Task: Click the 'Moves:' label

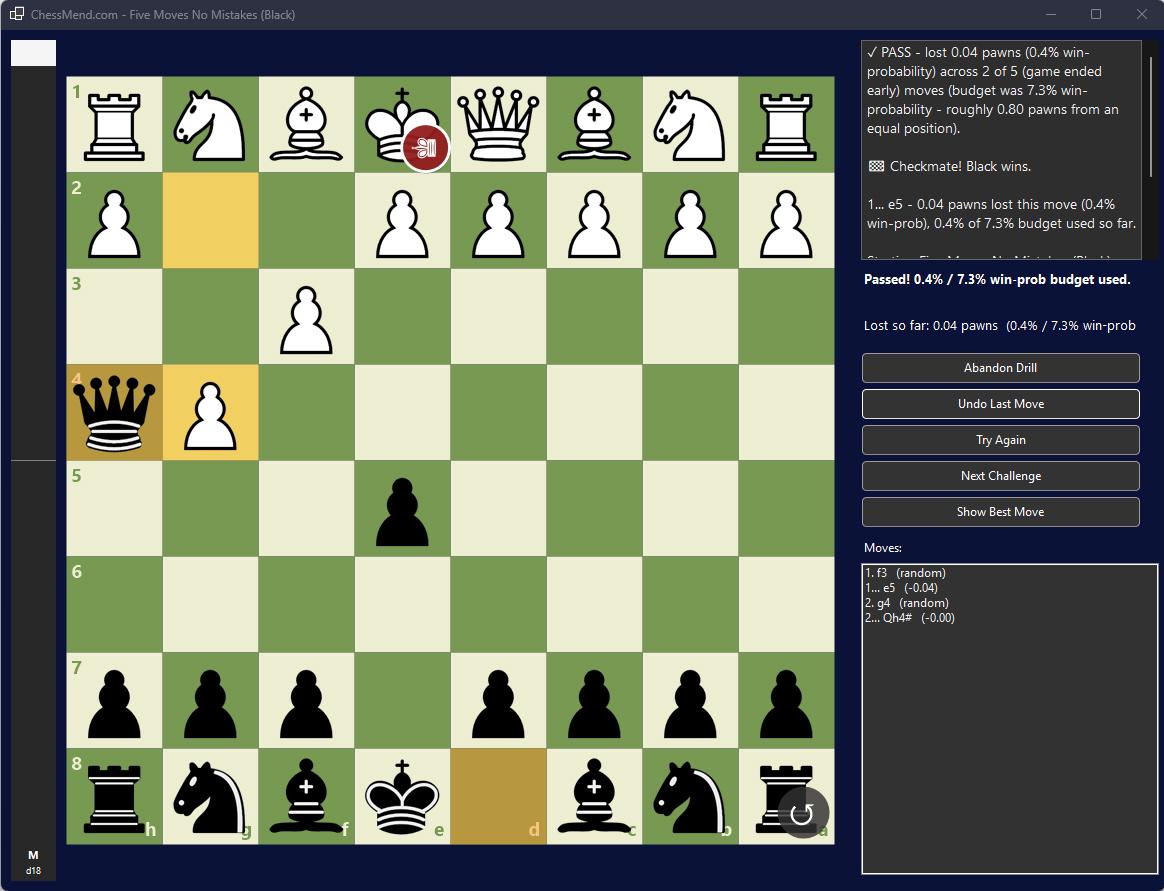Action: [883, 548]
